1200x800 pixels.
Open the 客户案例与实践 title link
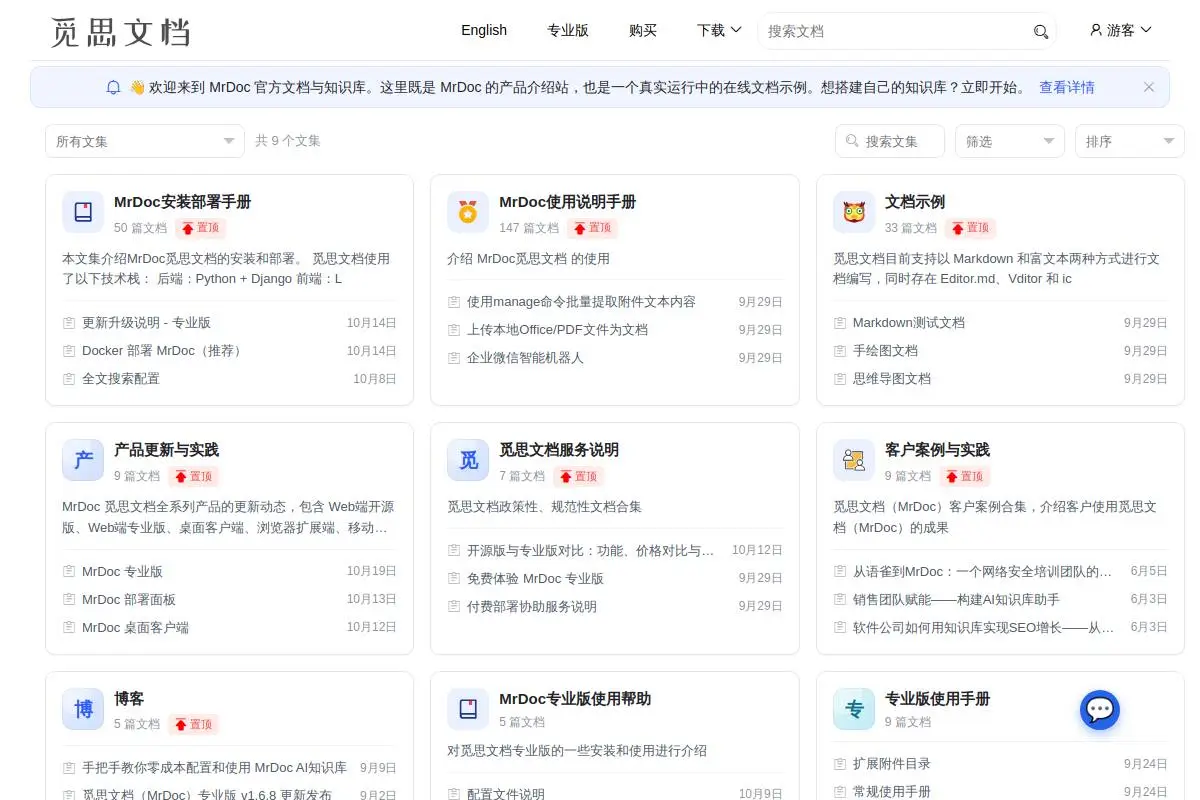pos(937,450)
